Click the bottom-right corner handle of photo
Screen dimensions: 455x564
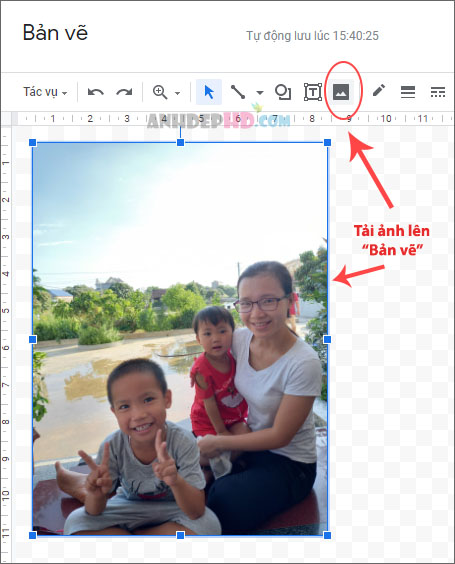(327, 535)
